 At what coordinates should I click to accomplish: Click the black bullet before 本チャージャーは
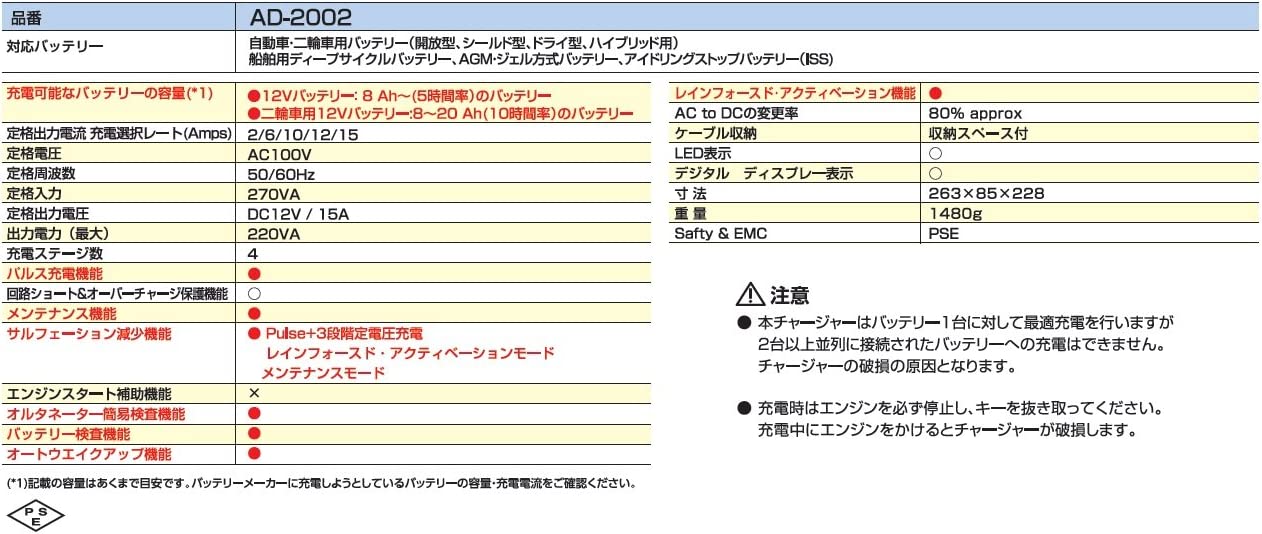click(743, 324)
